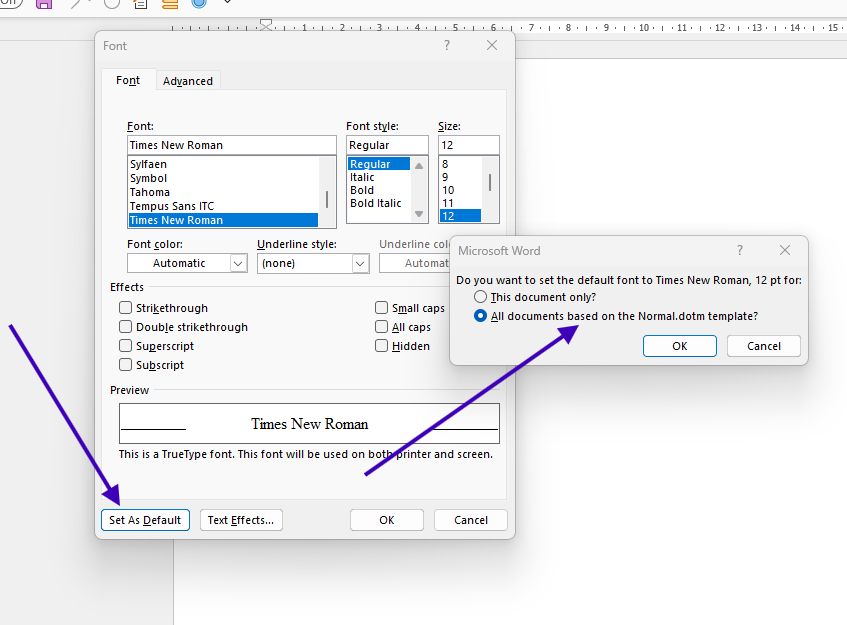Check the Hidden text checkbox
The image size is (847, 625).
click(381, 346)
